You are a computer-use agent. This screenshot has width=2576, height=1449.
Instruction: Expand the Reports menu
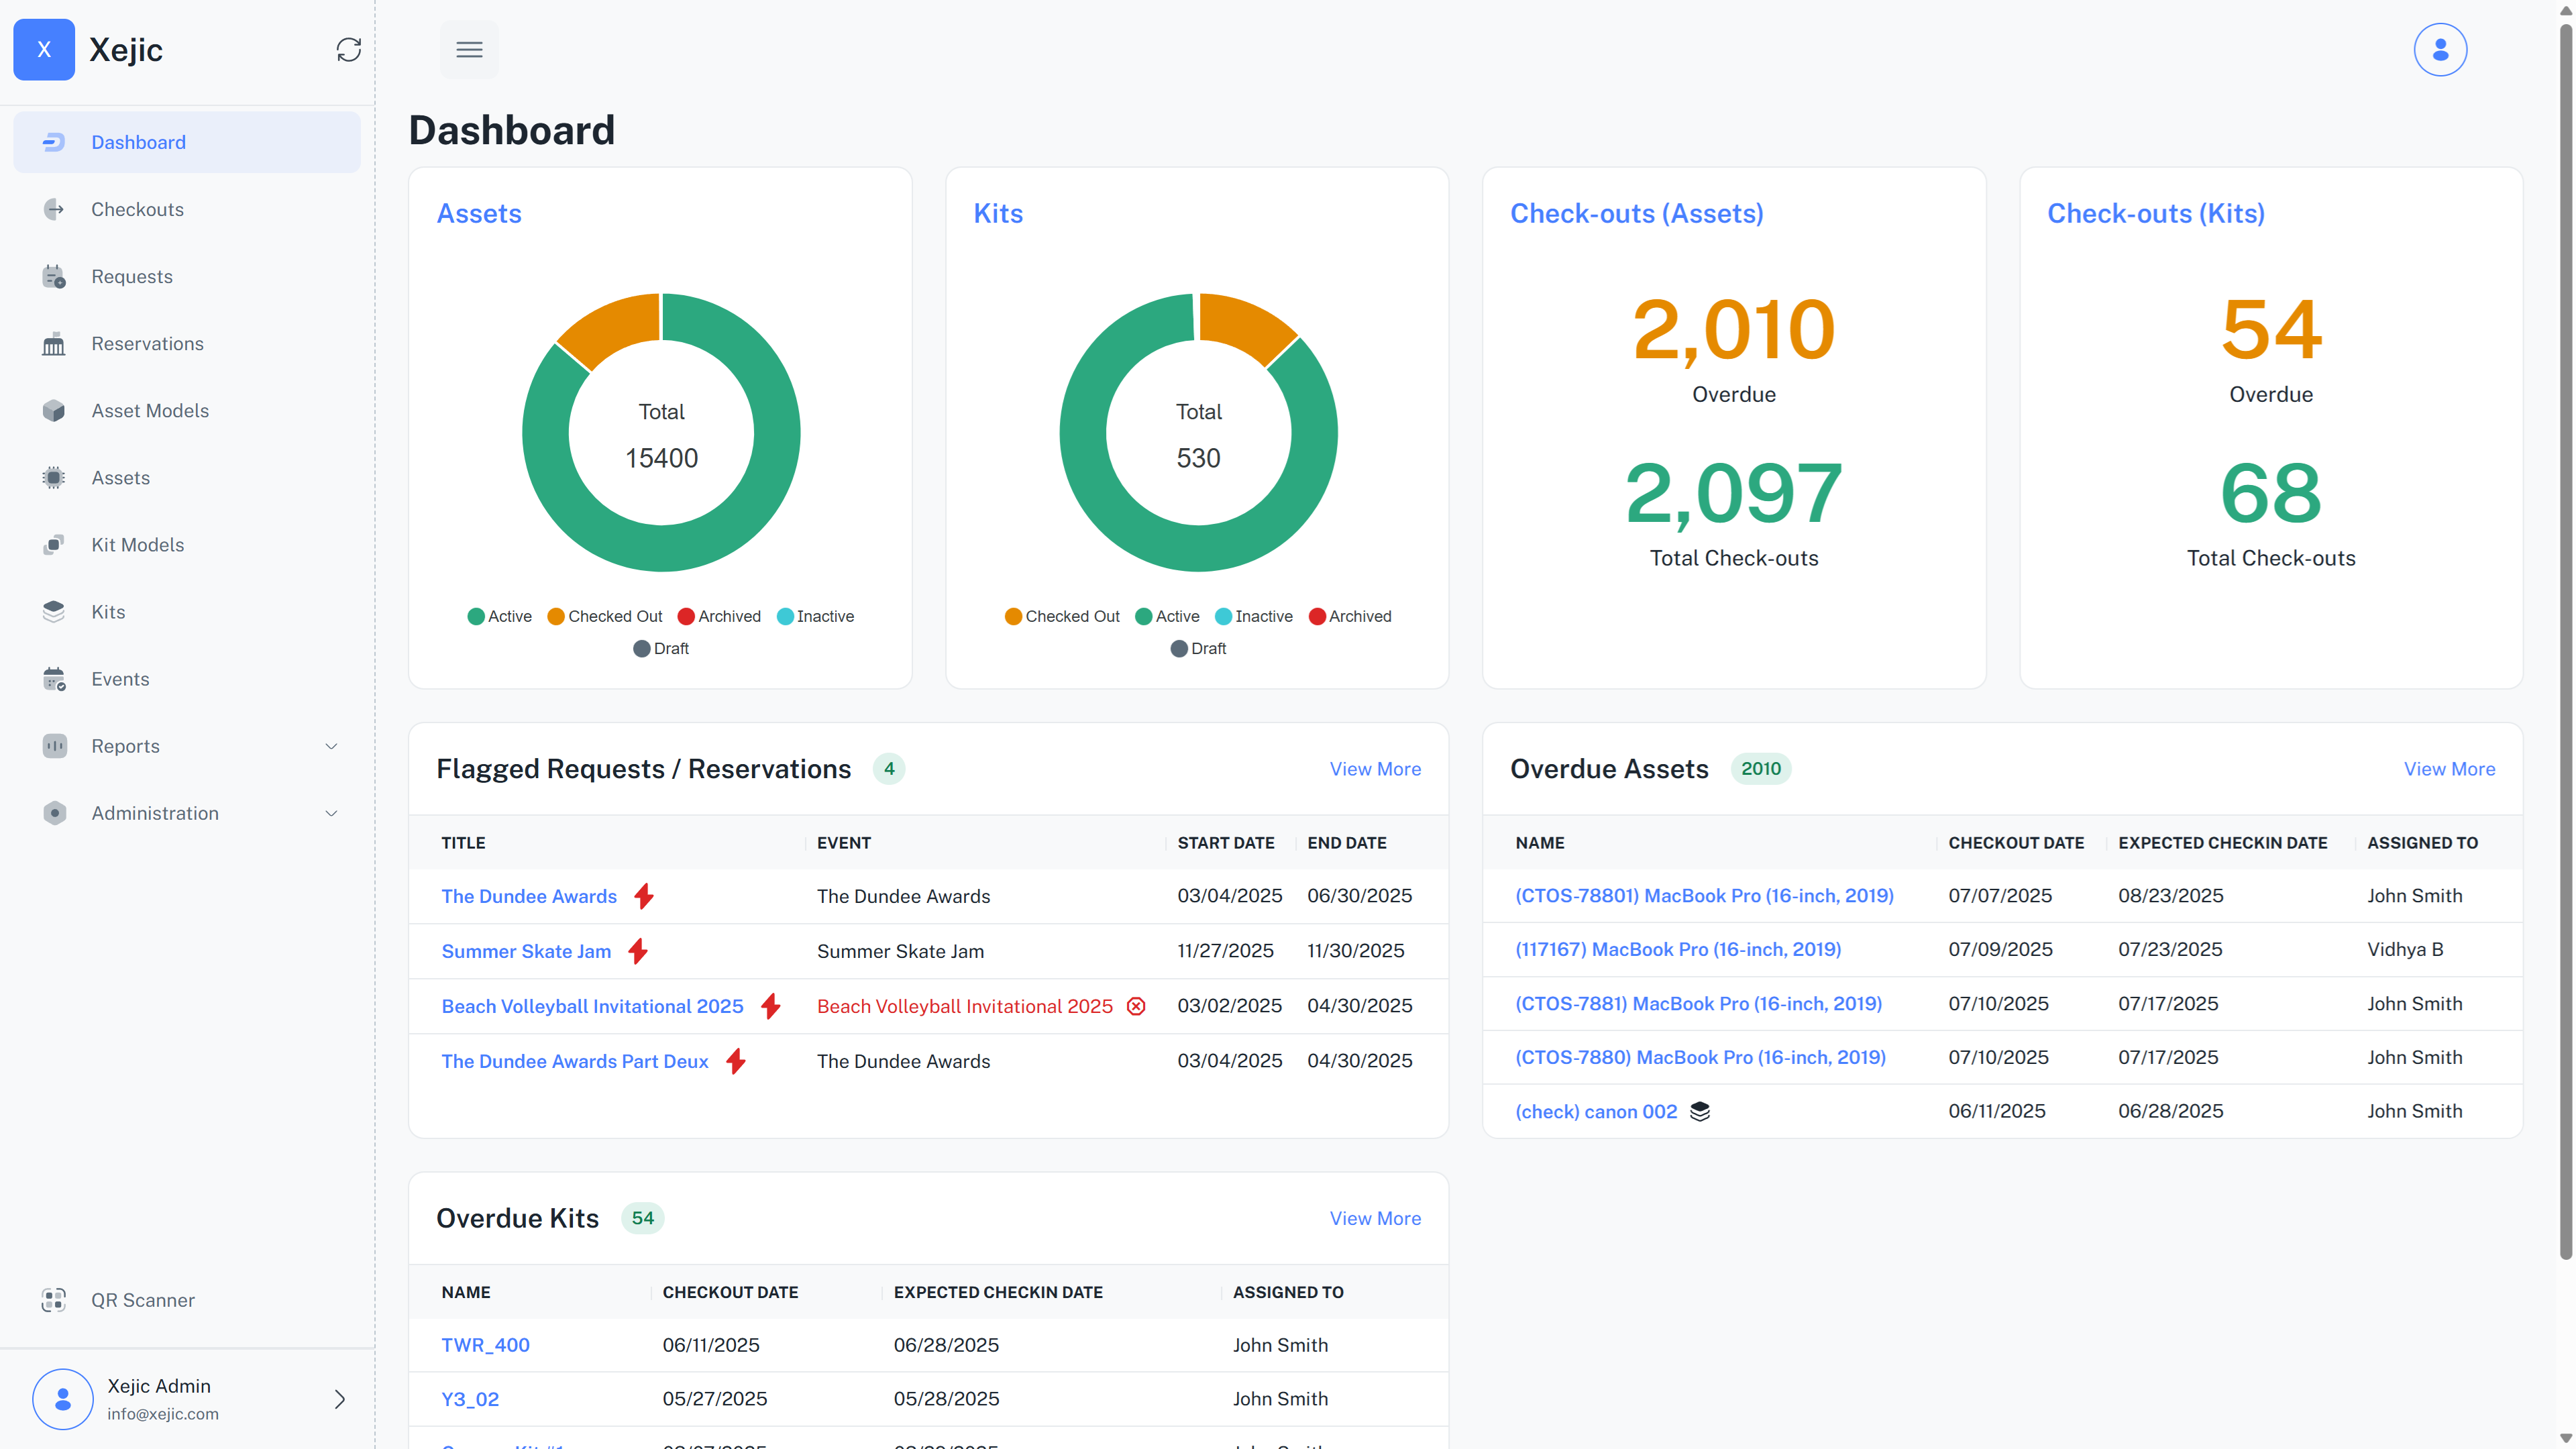125,745
